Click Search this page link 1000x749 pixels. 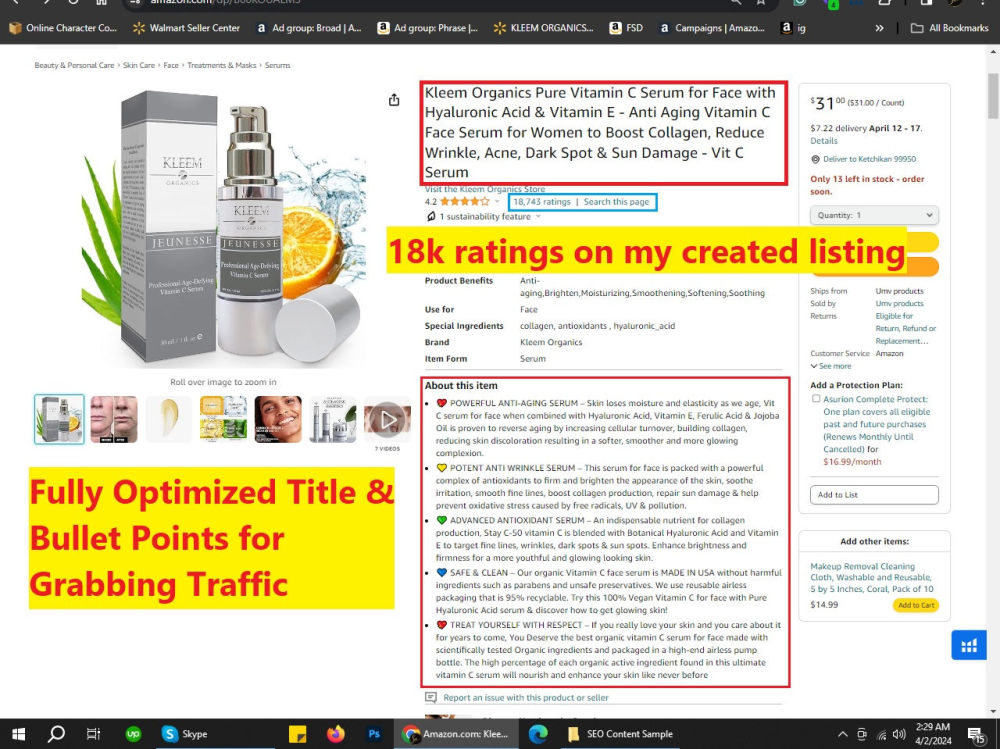tap(616, 202)
